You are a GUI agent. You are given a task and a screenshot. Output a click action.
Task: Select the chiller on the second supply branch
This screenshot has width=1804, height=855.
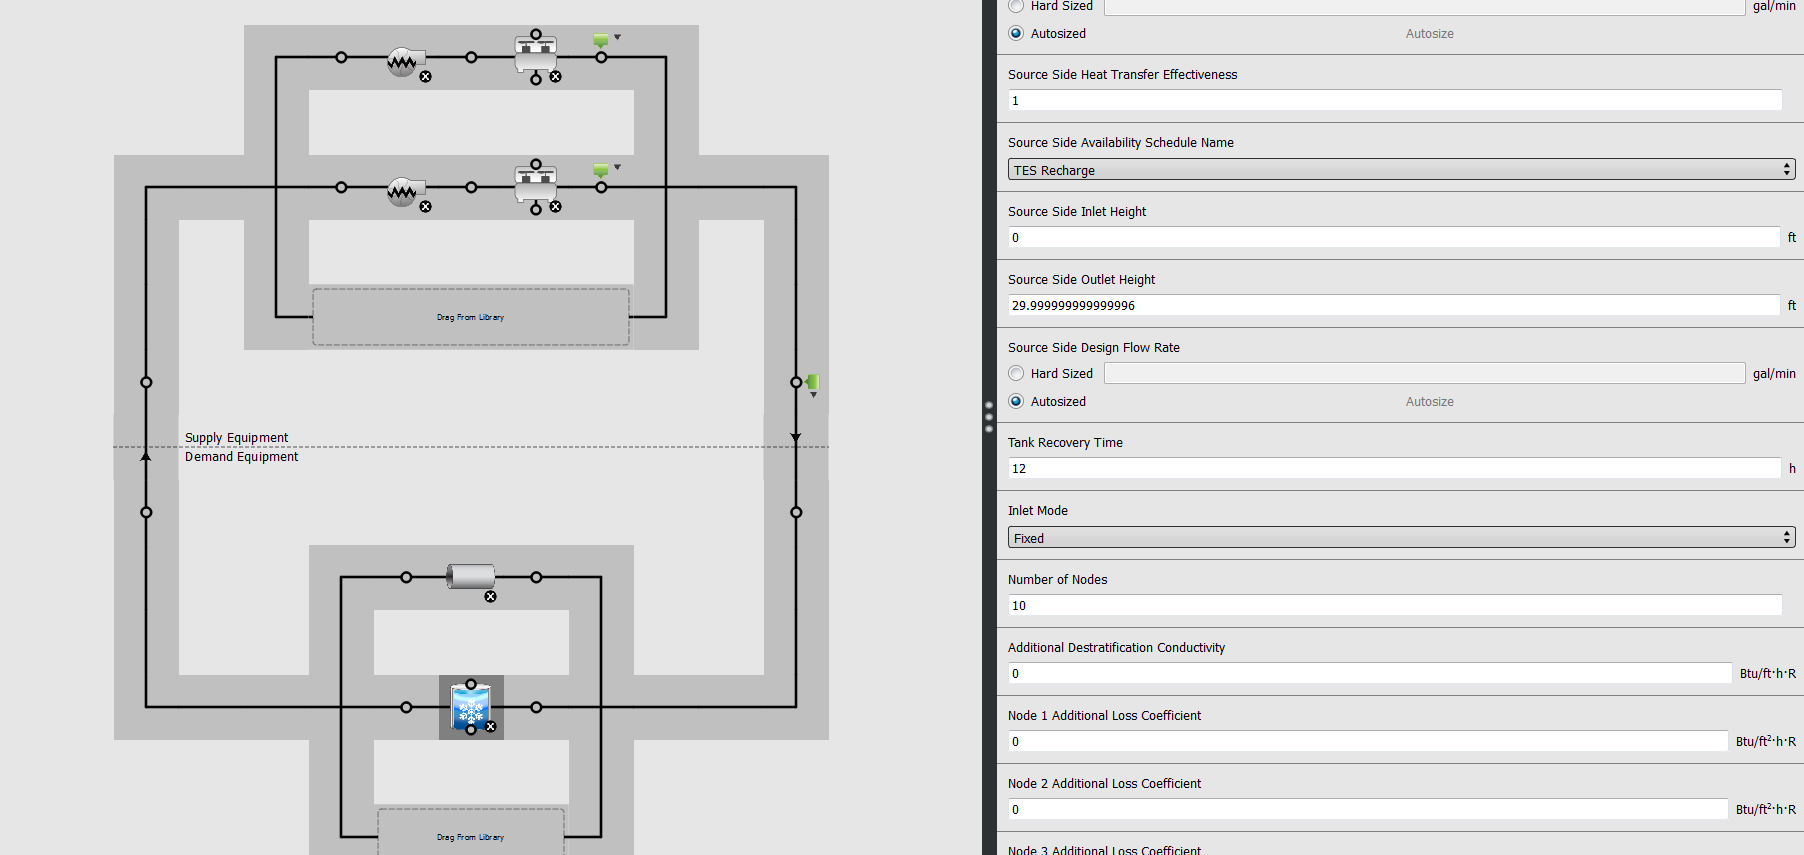536,185
